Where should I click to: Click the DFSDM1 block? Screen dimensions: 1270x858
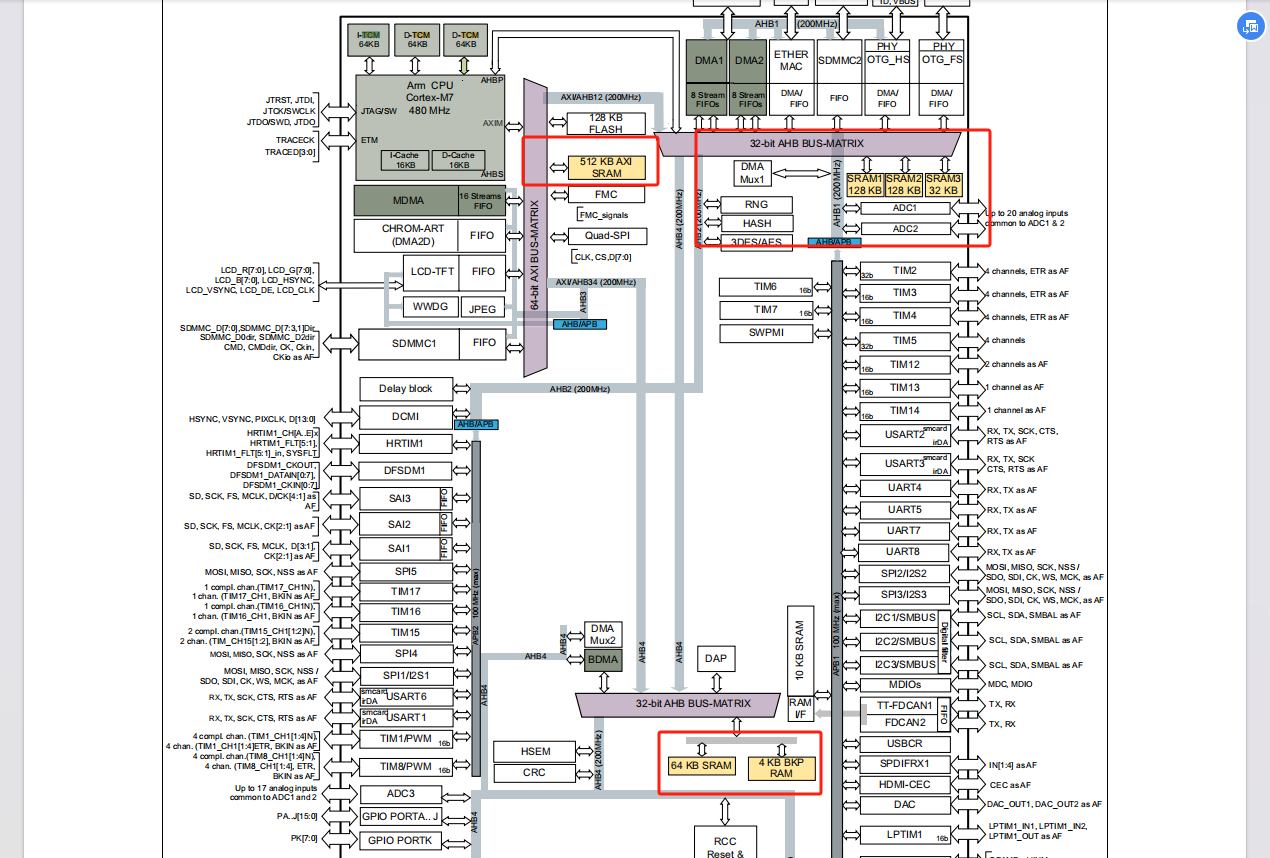(406, 470)
